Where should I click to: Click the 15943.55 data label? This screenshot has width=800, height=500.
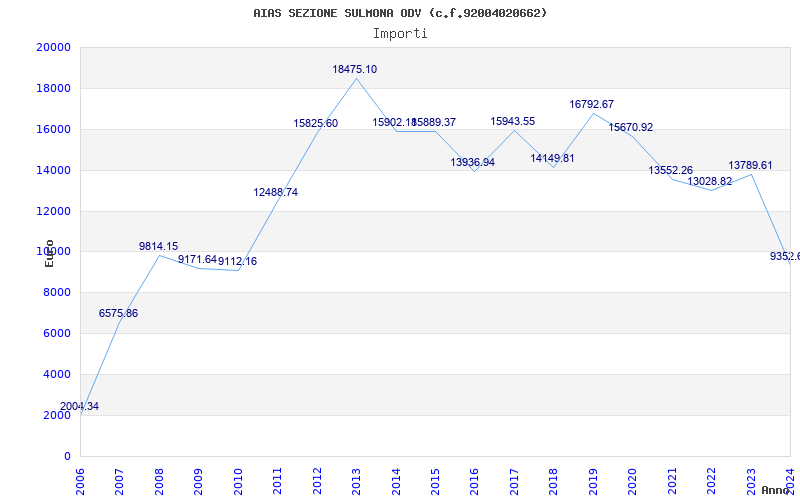513,121
